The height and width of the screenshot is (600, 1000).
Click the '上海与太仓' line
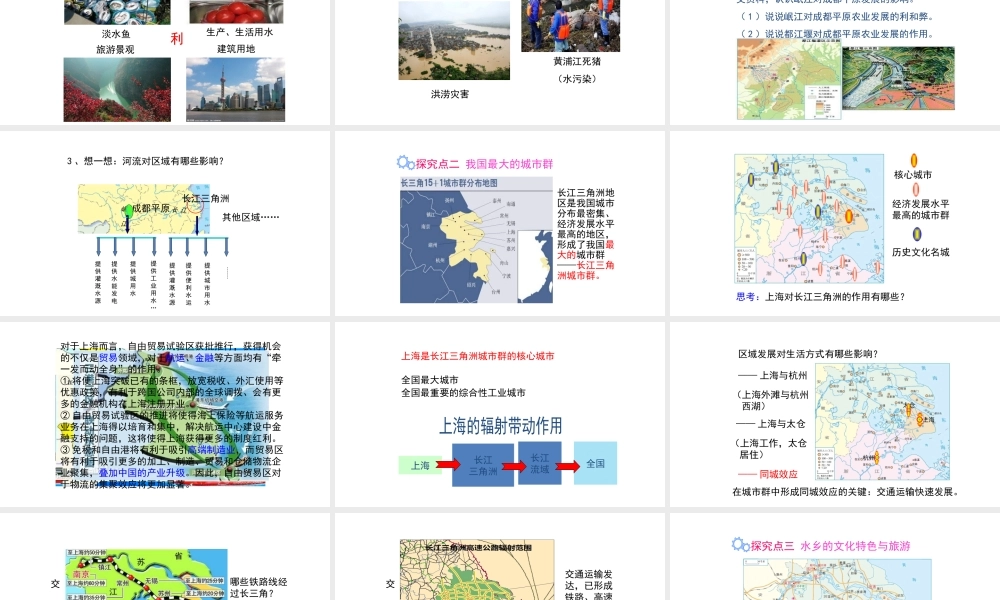pyautogui.click(x=781, y=424)
